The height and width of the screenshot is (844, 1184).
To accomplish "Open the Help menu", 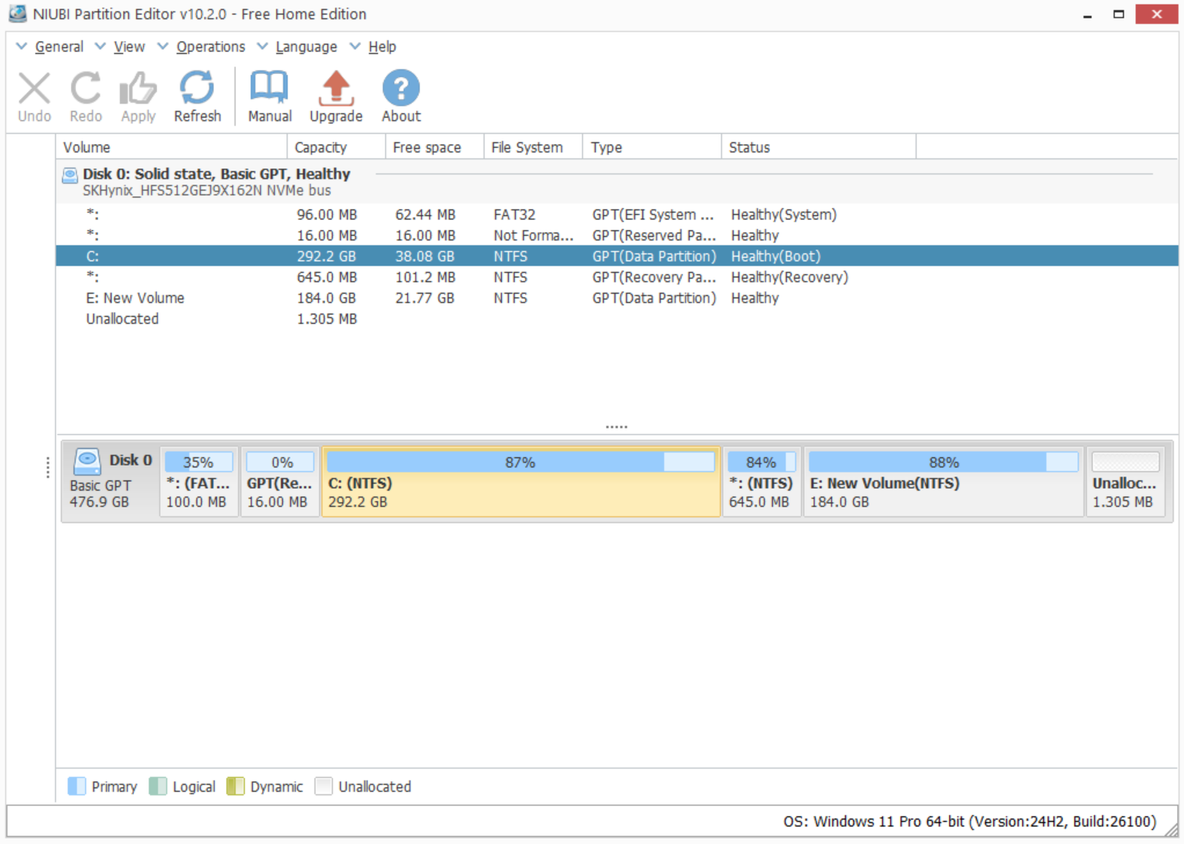I will point(382,47).
